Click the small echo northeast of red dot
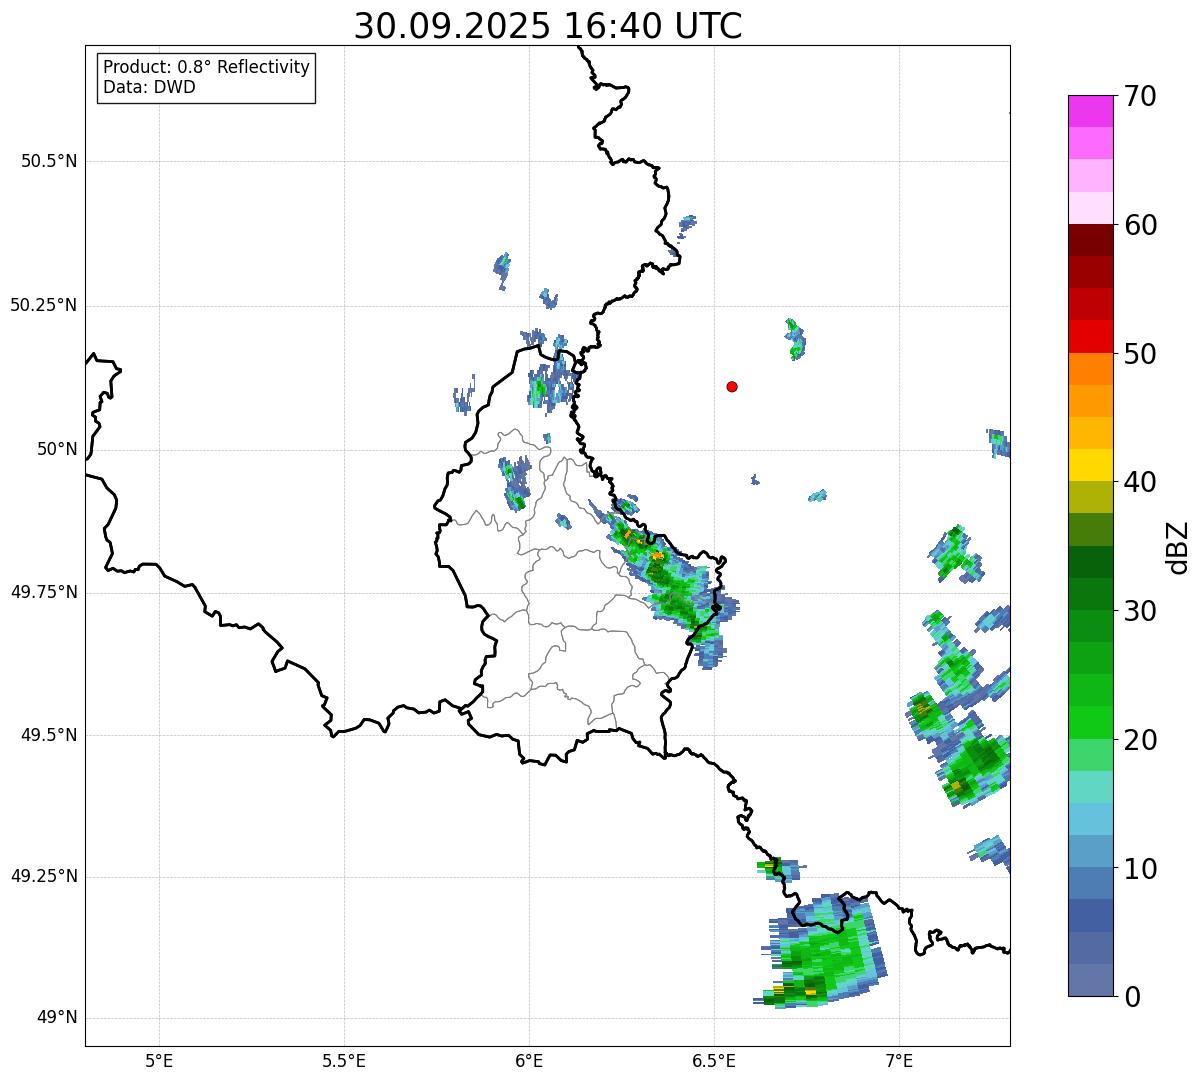Image resolution: width=1202 pixels, height=1081 pixels. click(x=795, y=339)
